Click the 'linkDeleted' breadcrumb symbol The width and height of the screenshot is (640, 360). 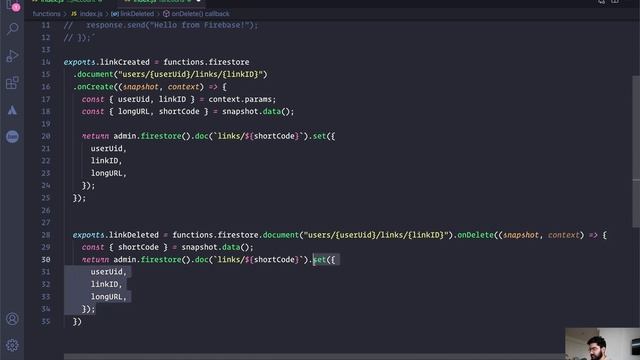click(x=133, y=14)
